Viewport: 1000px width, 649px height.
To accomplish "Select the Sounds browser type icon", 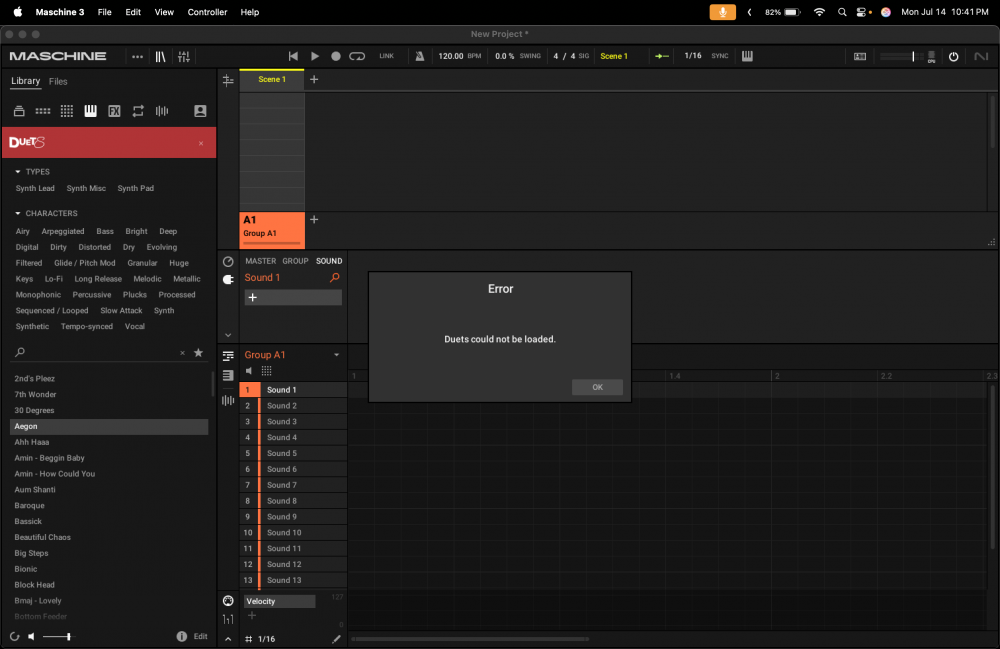I will click(66, 111).
